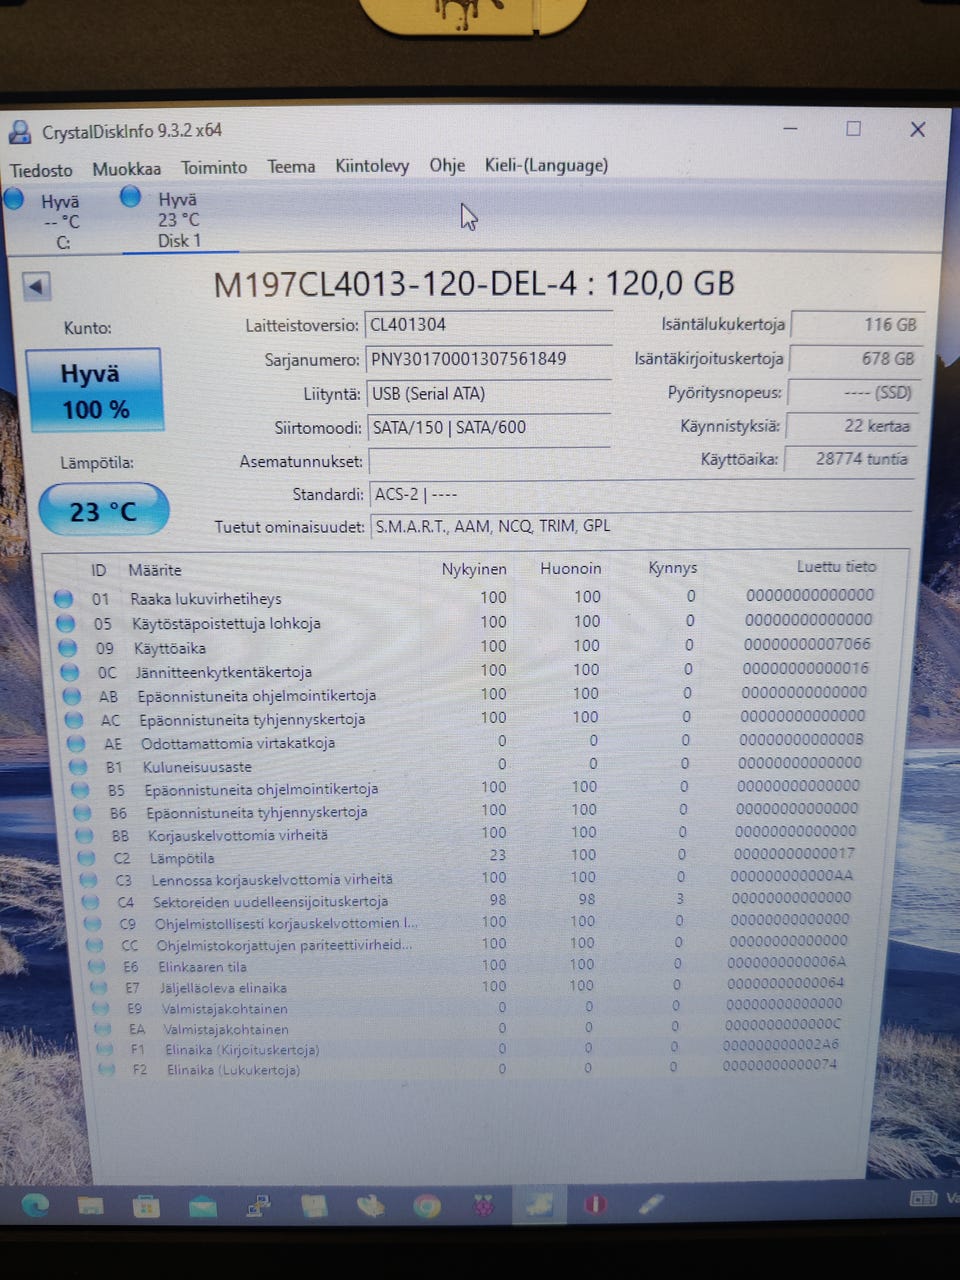This screenshot has width=960, height=1280.
Task: Open the Mail app from the taskbar
Action: 202,1207
